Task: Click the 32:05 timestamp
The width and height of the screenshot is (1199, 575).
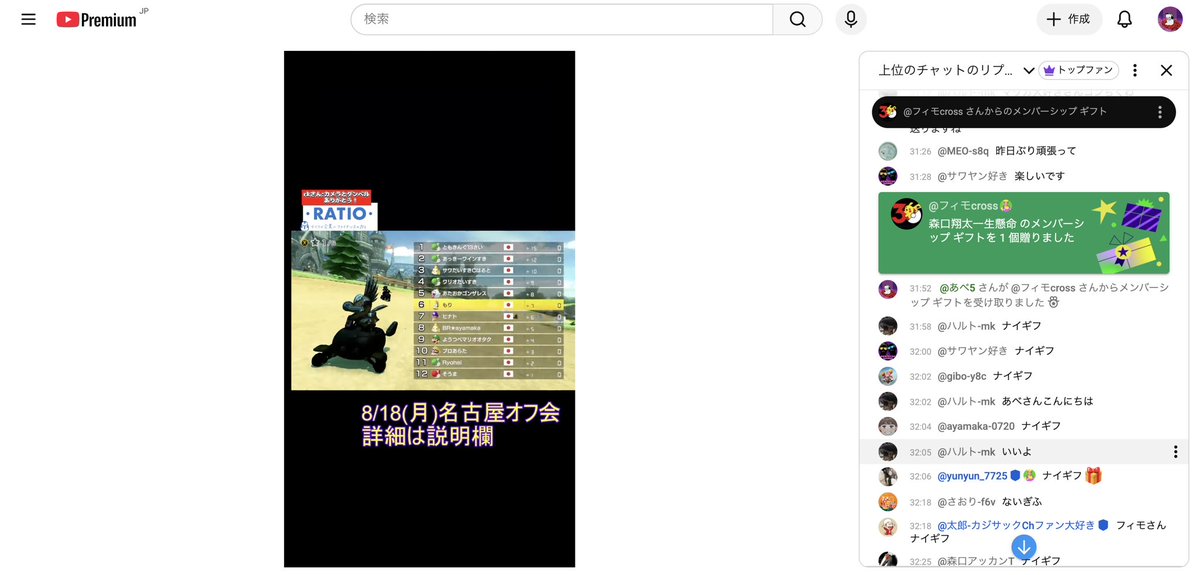Action: (x=920, y=452)
